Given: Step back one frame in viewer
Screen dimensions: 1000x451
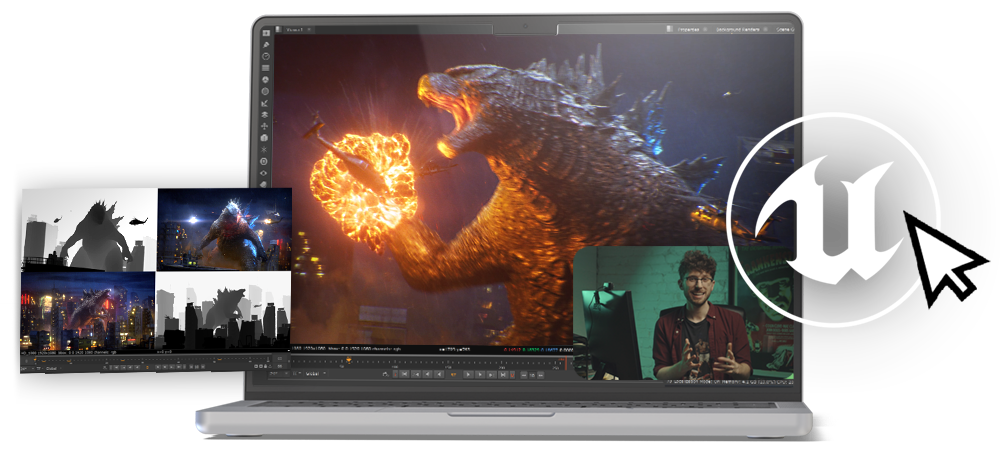Looking at the screenshot, I should point(427,374).
